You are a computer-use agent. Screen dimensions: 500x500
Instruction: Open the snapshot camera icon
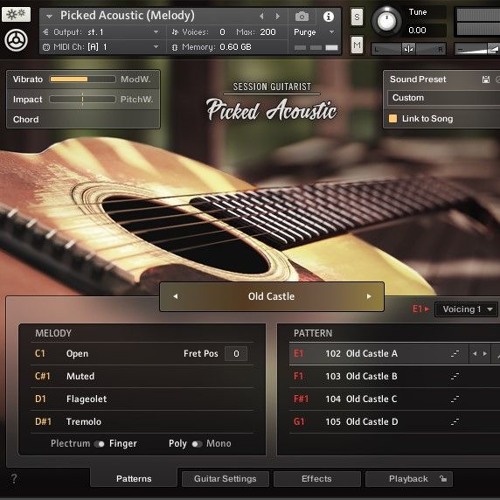pyautogui.click(x=302, y=16)
